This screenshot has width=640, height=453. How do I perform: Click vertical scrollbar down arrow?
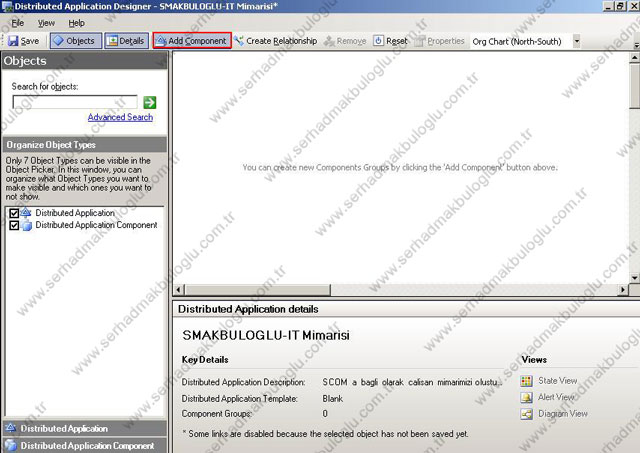point(634,278)
